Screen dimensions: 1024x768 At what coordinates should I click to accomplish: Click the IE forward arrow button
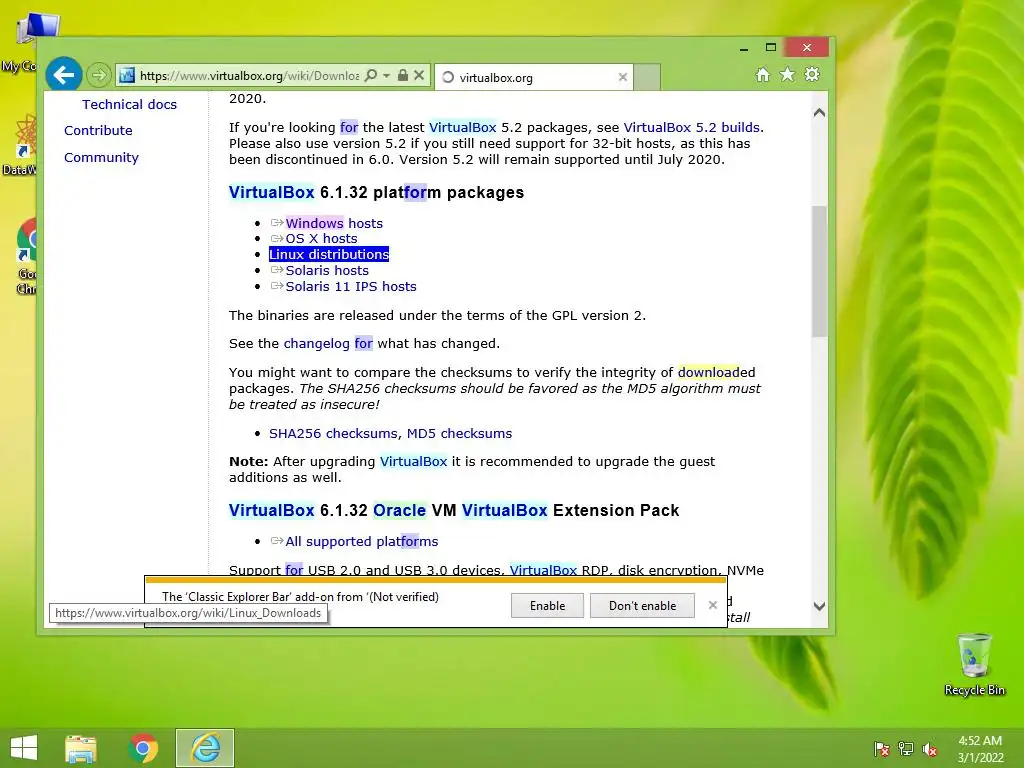pos(99,75)
